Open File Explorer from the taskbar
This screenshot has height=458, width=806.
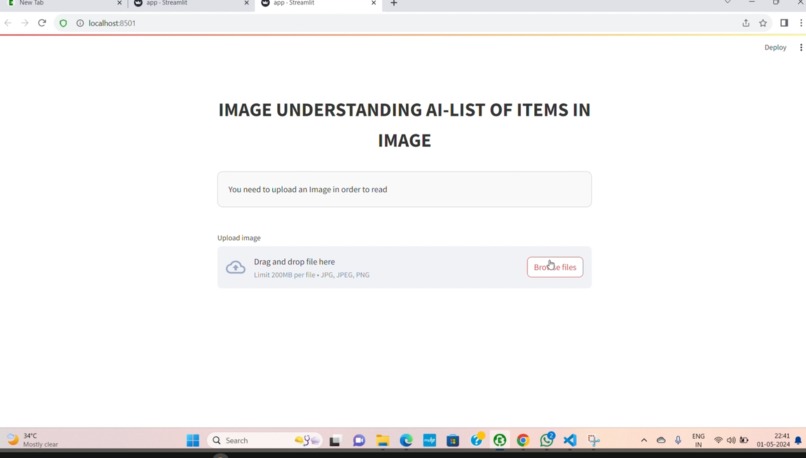[382, 441]
